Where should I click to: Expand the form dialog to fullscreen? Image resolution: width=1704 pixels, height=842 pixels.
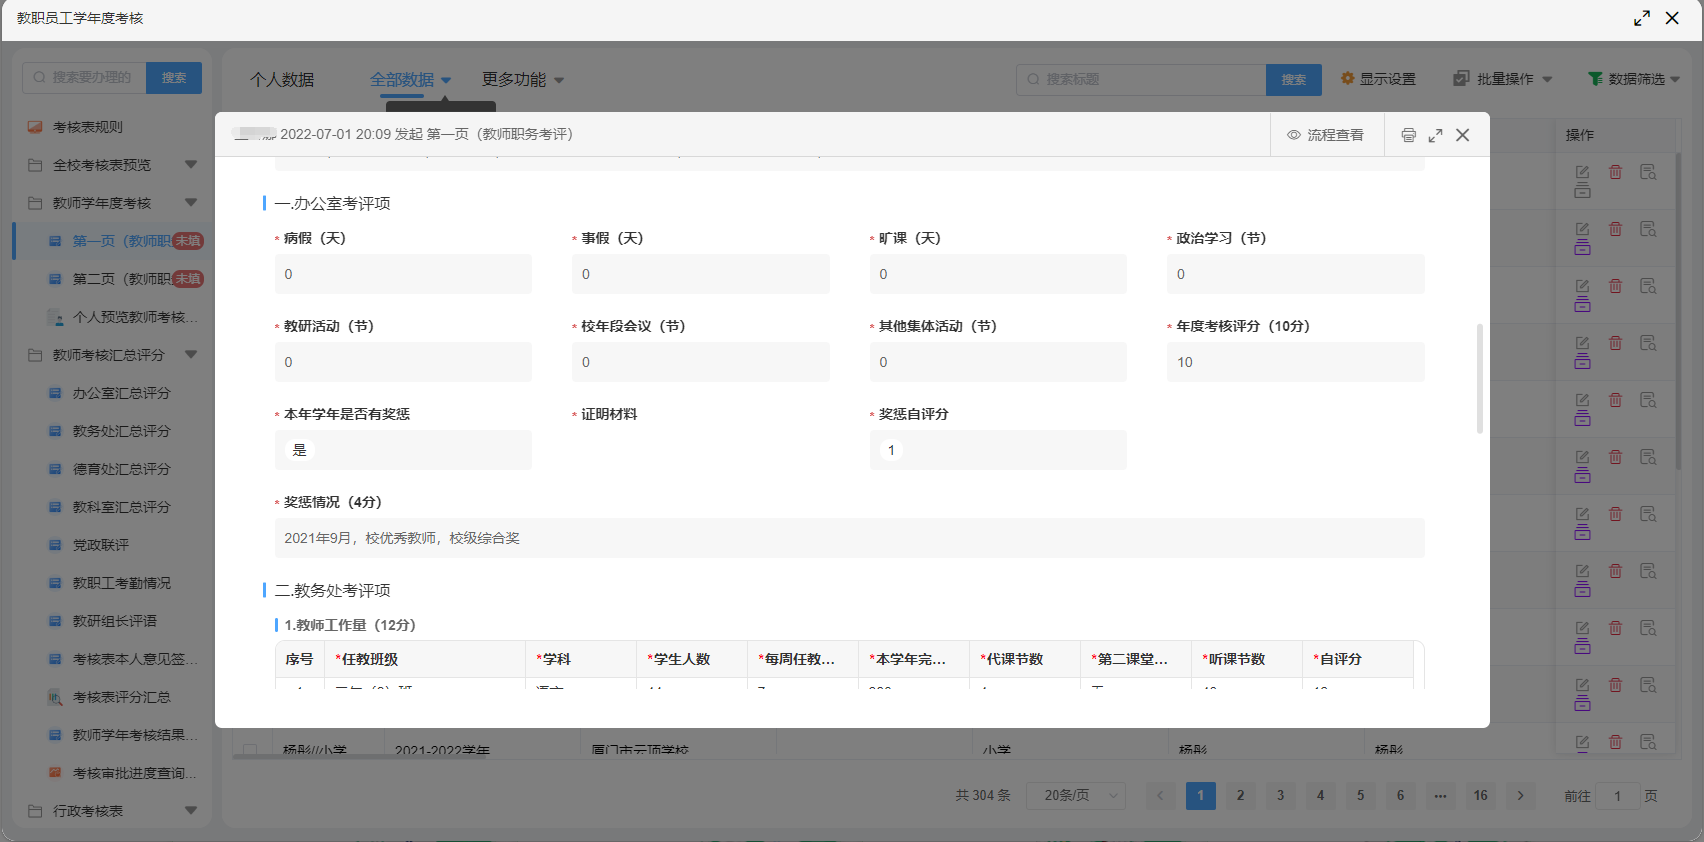click(1435, 135)
